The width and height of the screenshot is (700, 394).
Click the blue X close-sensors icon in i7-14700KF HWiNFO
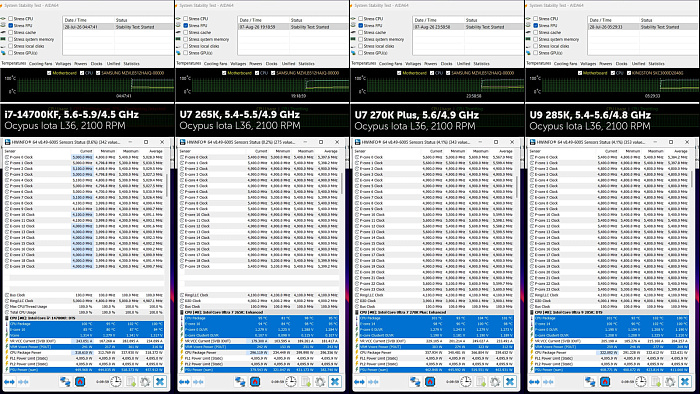pyautogui.click(x=160, y=382)
